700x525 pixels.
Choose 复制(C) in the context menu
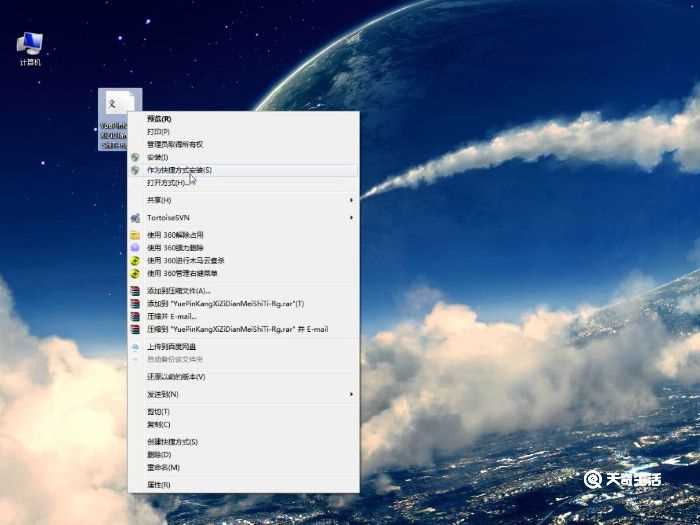(243, 425)
